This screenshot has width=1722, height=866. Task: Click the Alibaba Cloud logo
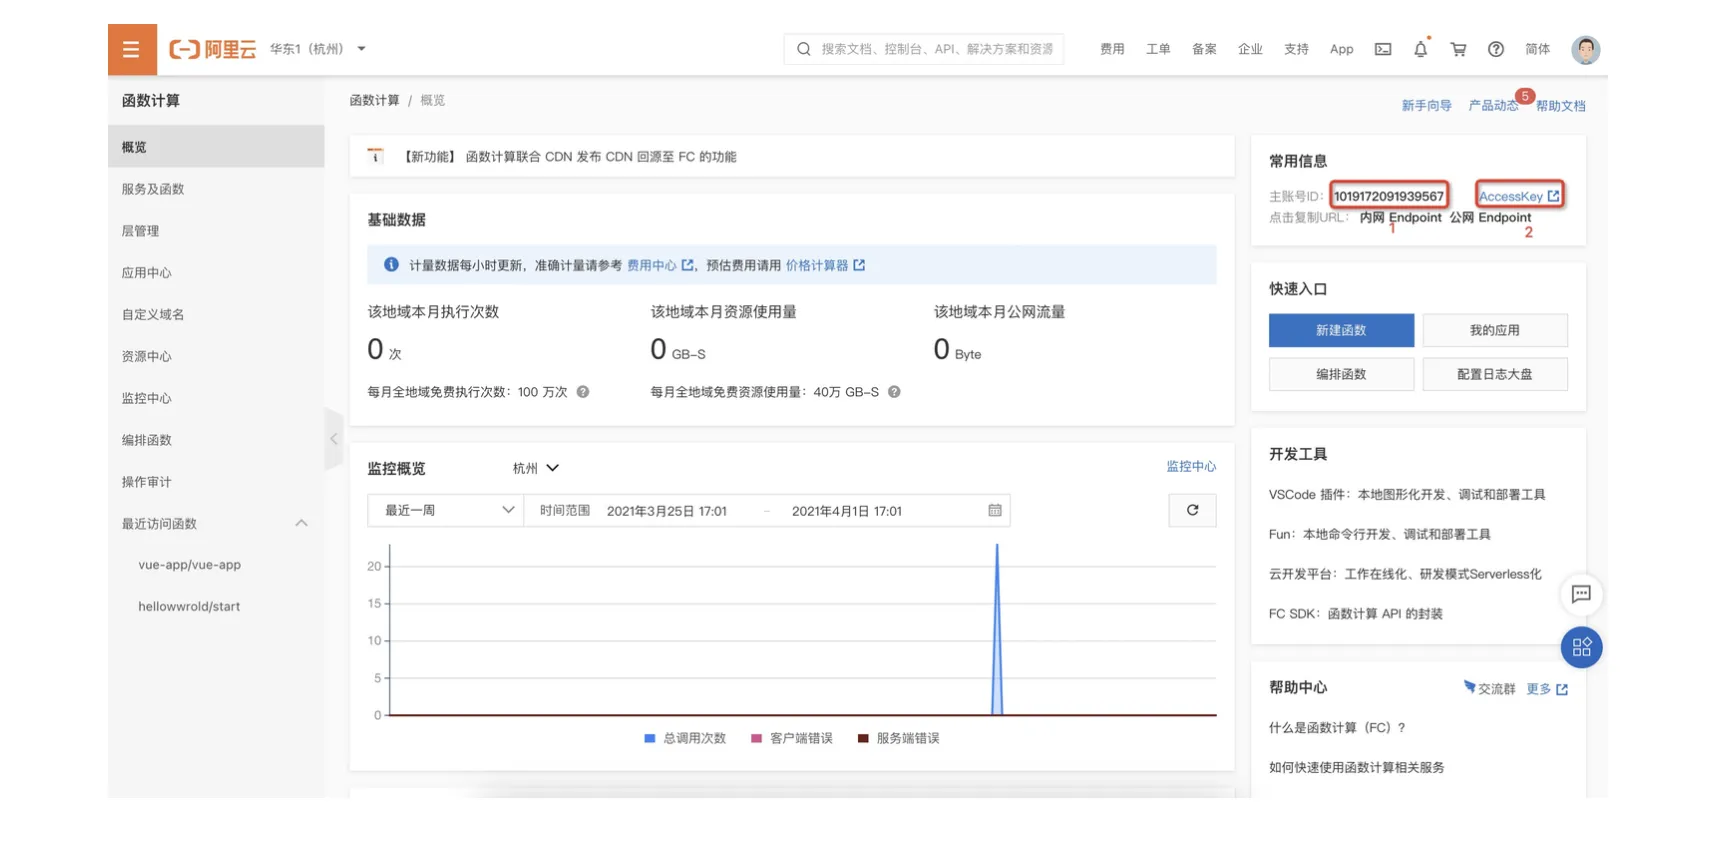[213, 49]
